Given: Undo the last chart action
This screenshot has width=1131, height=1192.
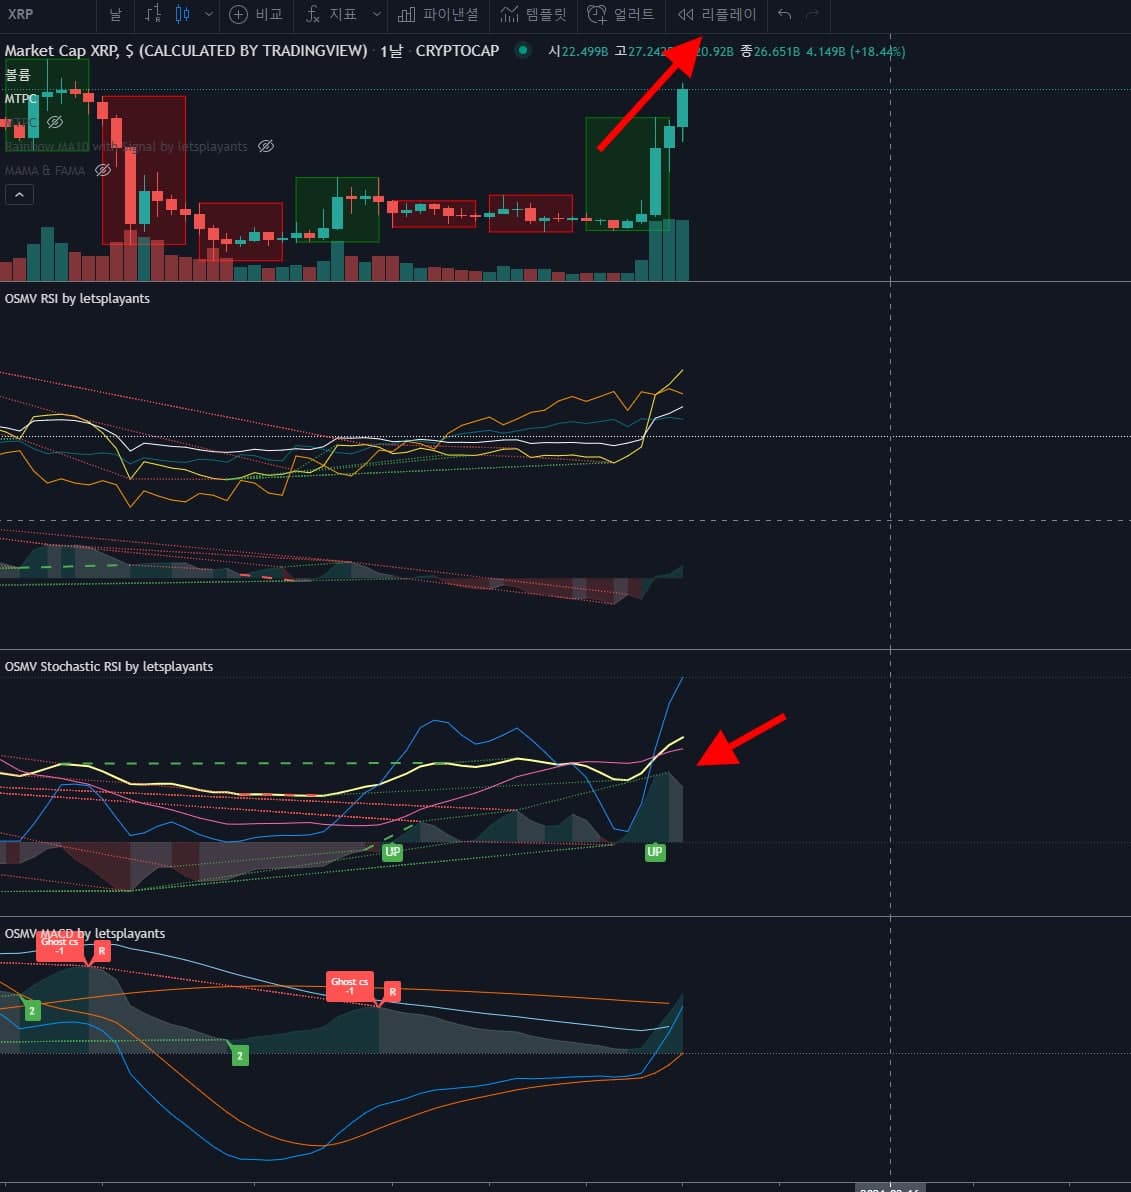Looking at the screenshot, I should pyautogui.click(x=784, y=14).
